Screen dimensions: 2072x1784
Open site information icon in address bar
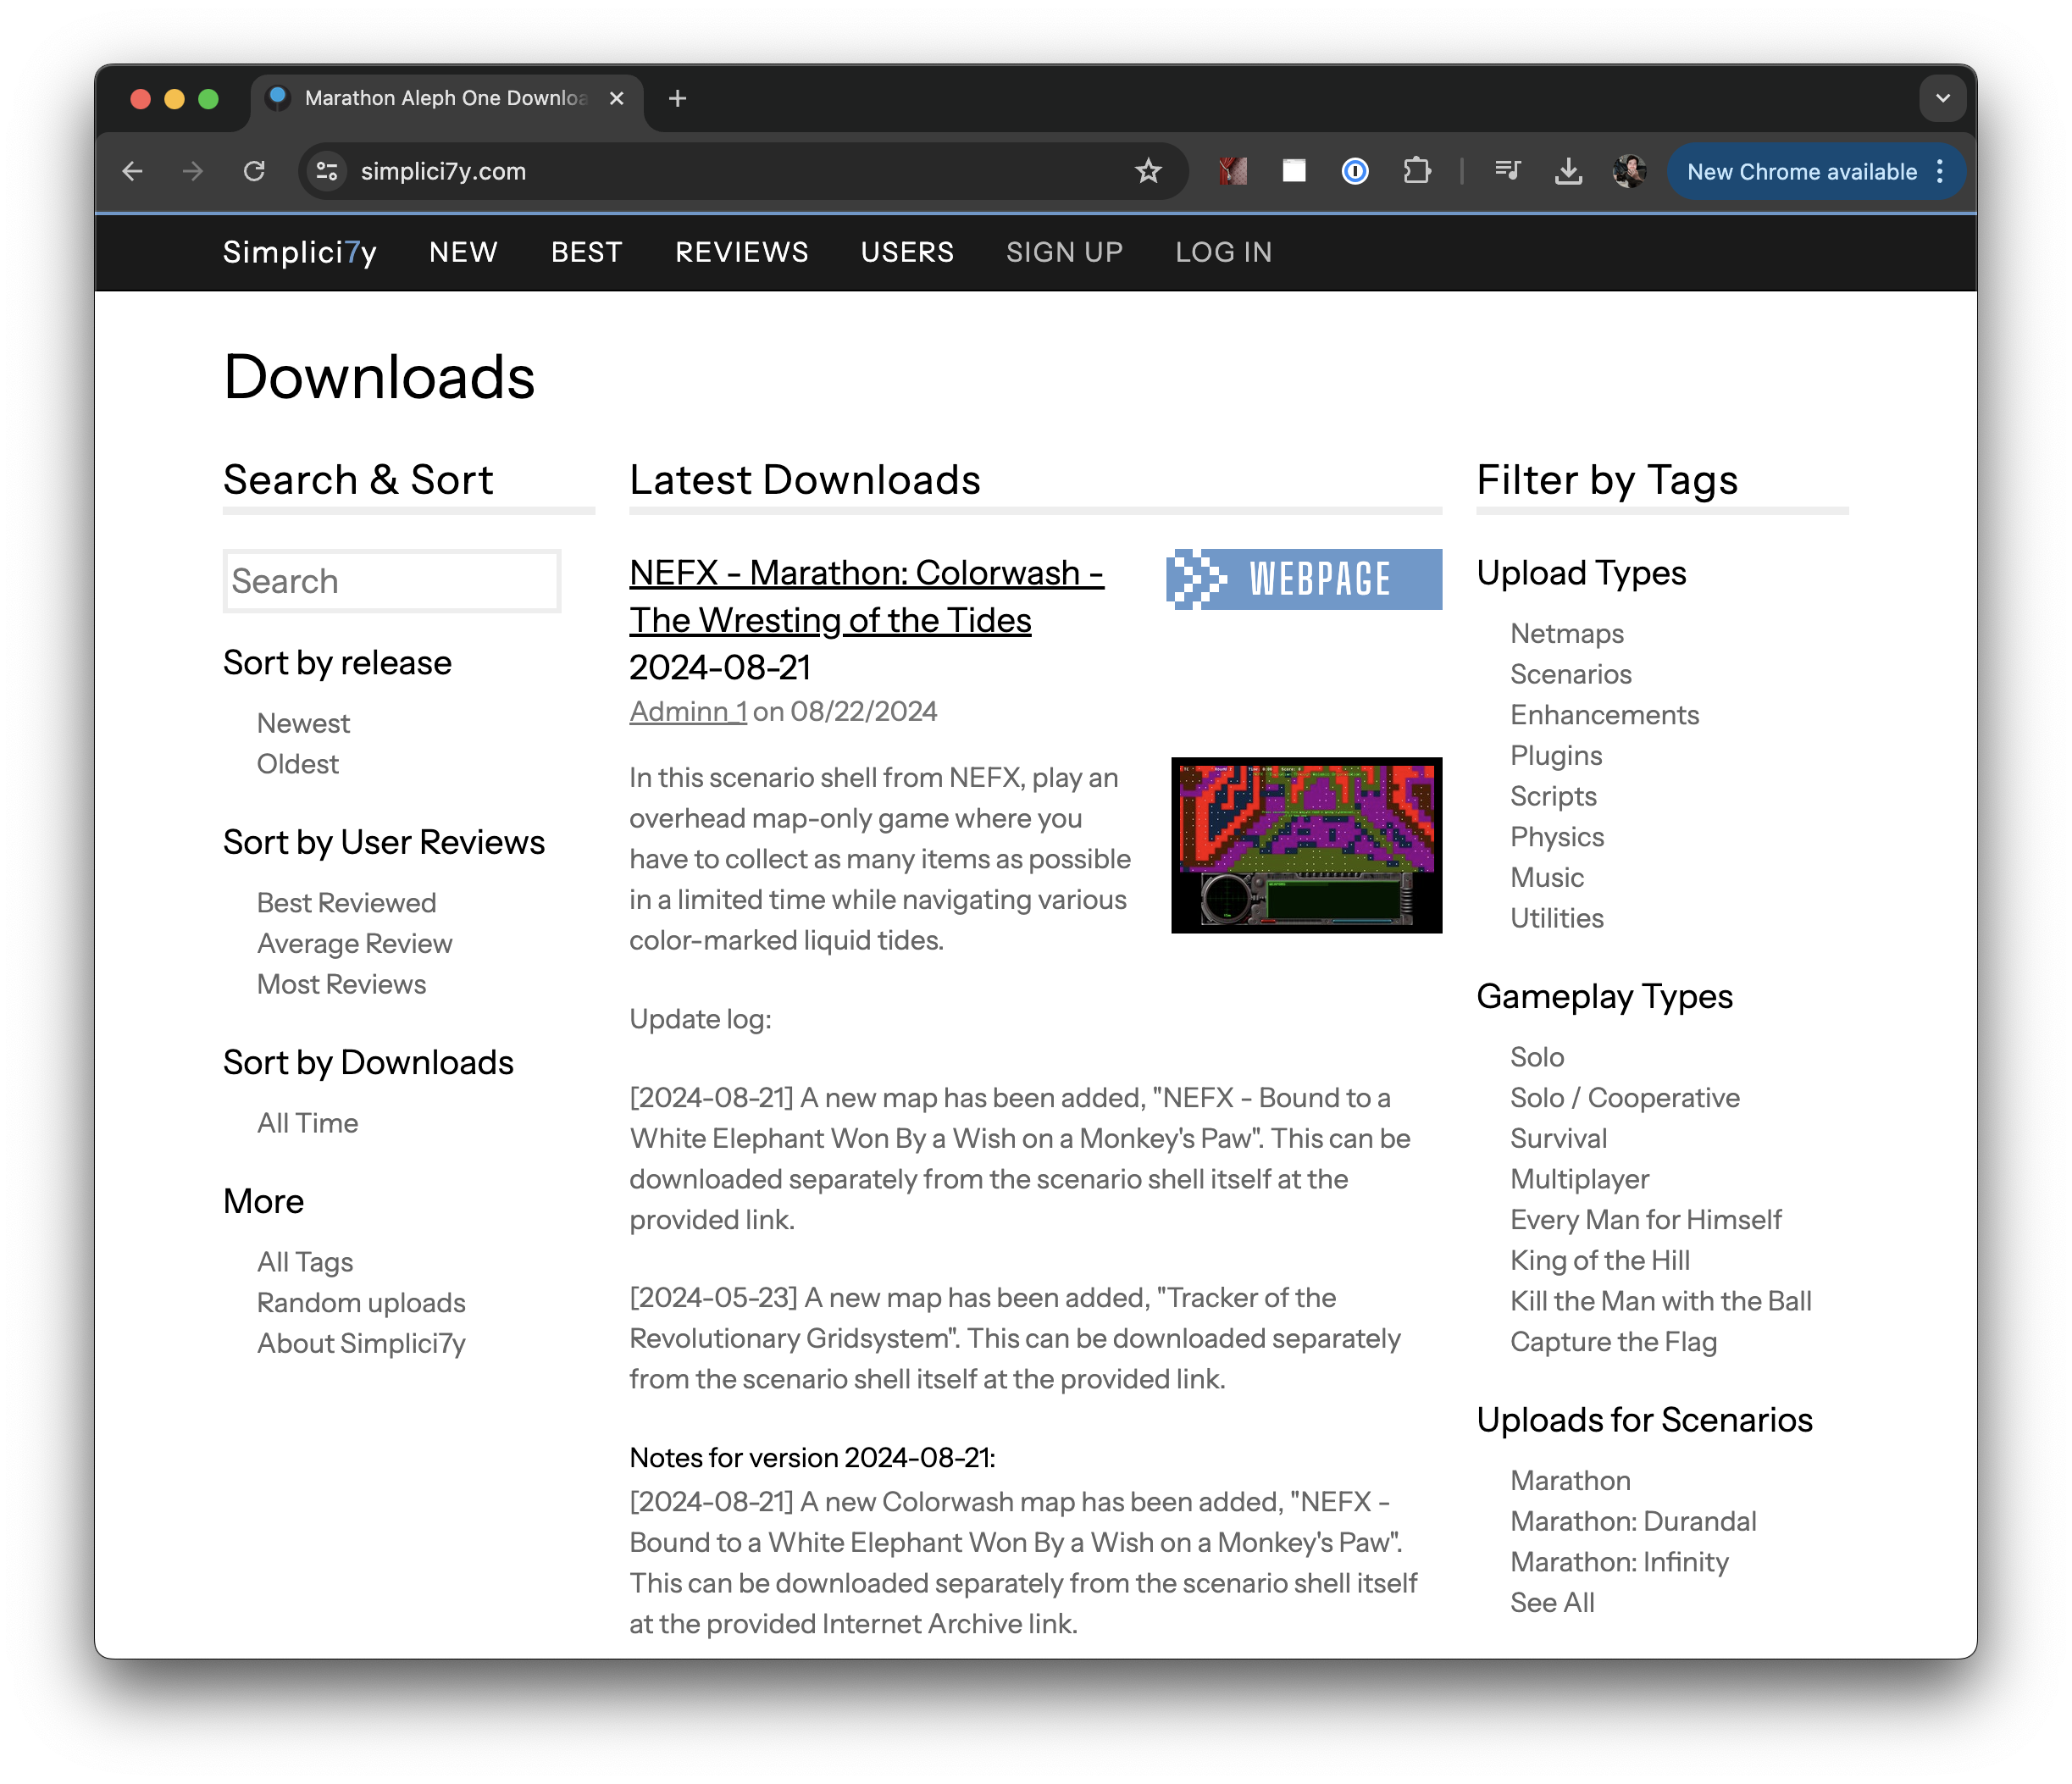click(327, 171)
